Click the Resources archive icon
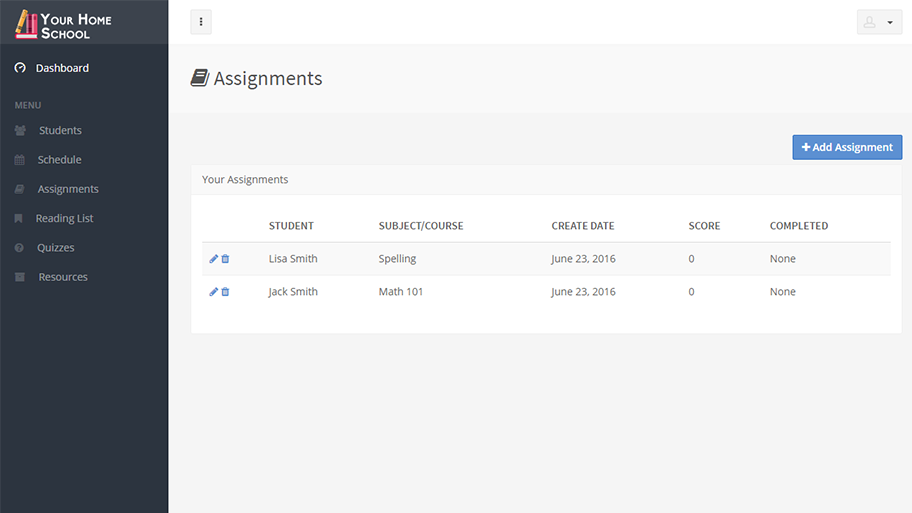912x513 pixels. point(20,277)
